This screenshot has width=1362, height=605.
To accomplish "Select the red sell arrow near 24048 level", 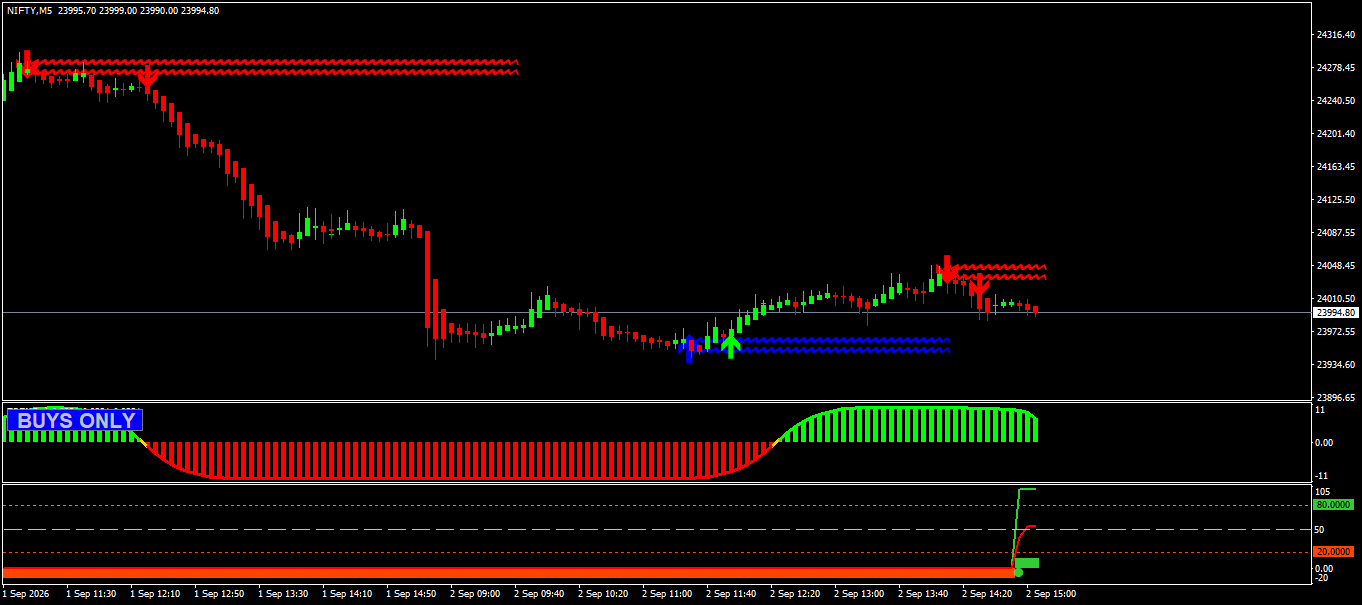I will [x=946, y=269].
